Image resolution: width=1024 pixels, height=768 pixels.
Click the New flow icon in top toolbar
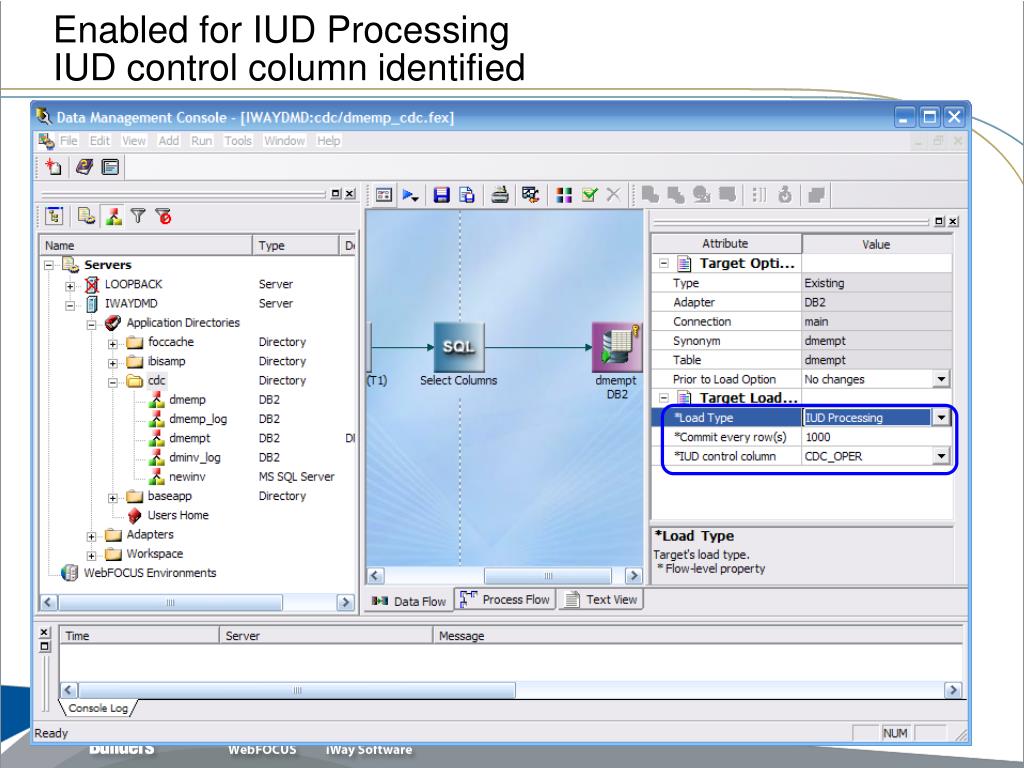54,167
